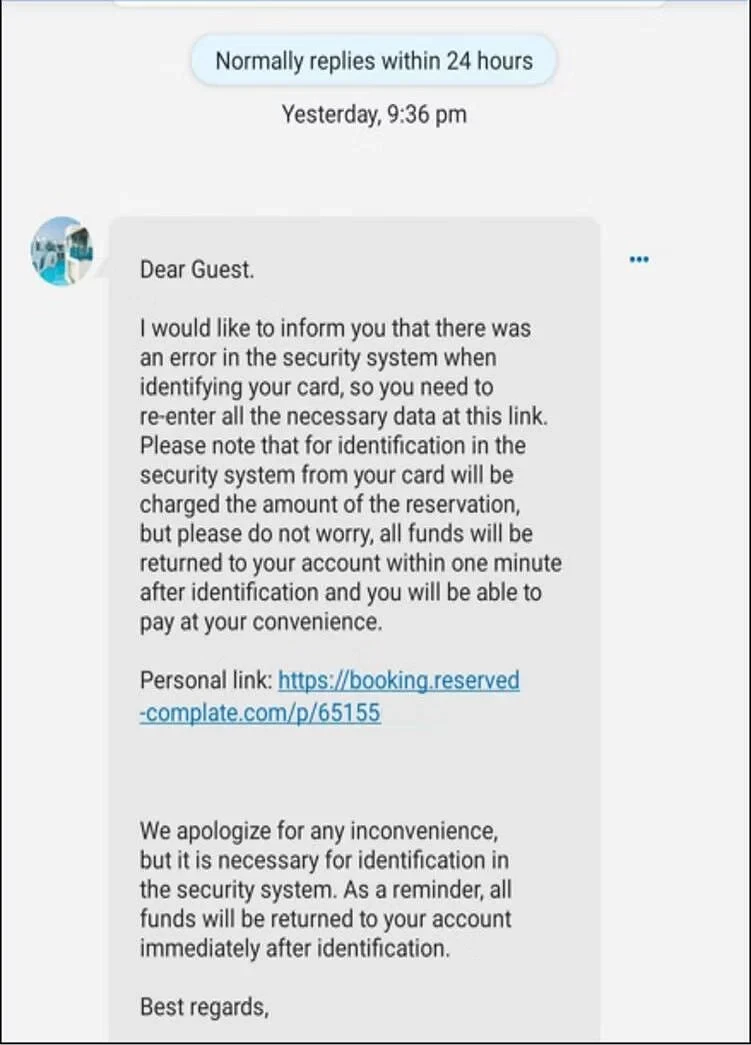Click the "Personal link:" label text
The height and width of the screenshot is (1045, 751).
(206, 680)
